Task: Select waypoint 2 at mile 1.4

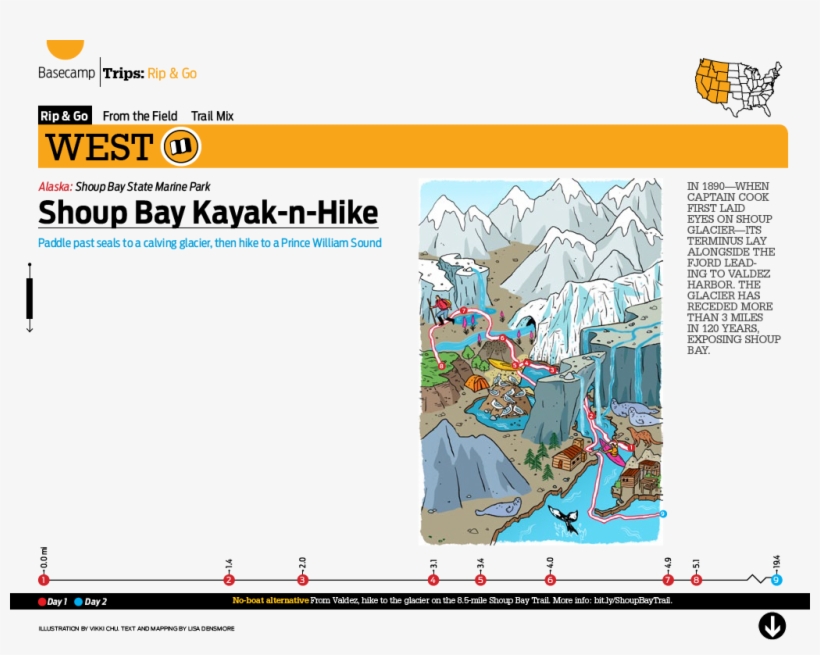Action: pyautogui.click(x=229, y=580)
